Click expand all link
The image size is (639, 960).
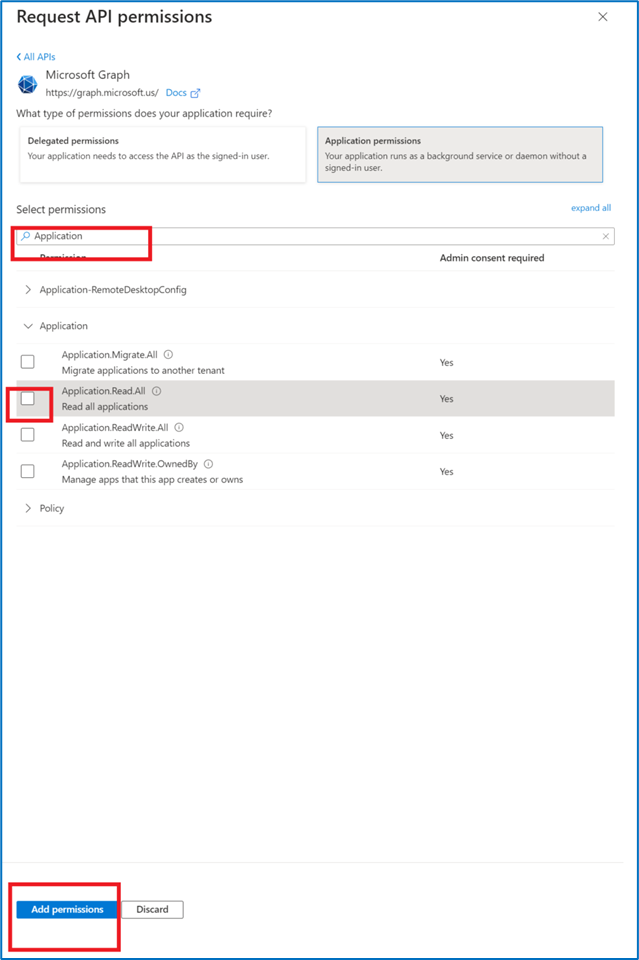click(591, 208)
